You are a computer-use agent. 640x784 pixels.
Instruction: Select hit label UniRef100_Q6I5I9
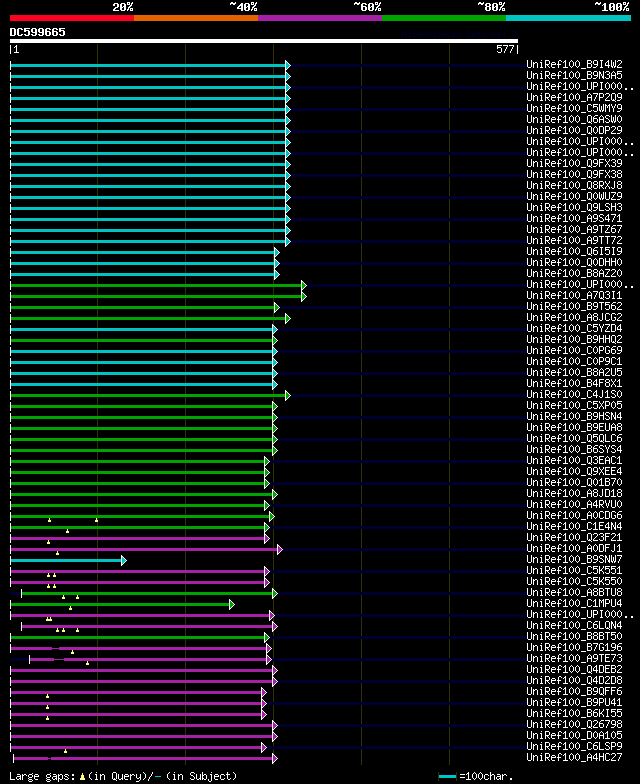[x=574, y=252]
